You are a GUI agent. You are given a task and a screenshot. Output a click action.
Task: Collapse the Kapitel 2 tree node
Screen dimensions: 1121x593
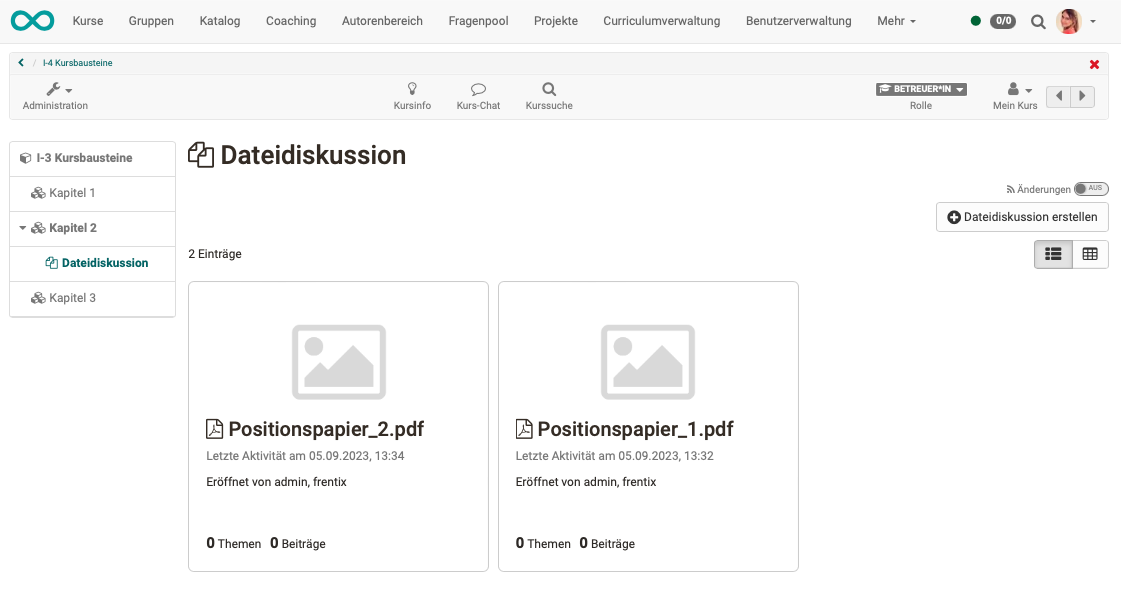click(24, 228)
